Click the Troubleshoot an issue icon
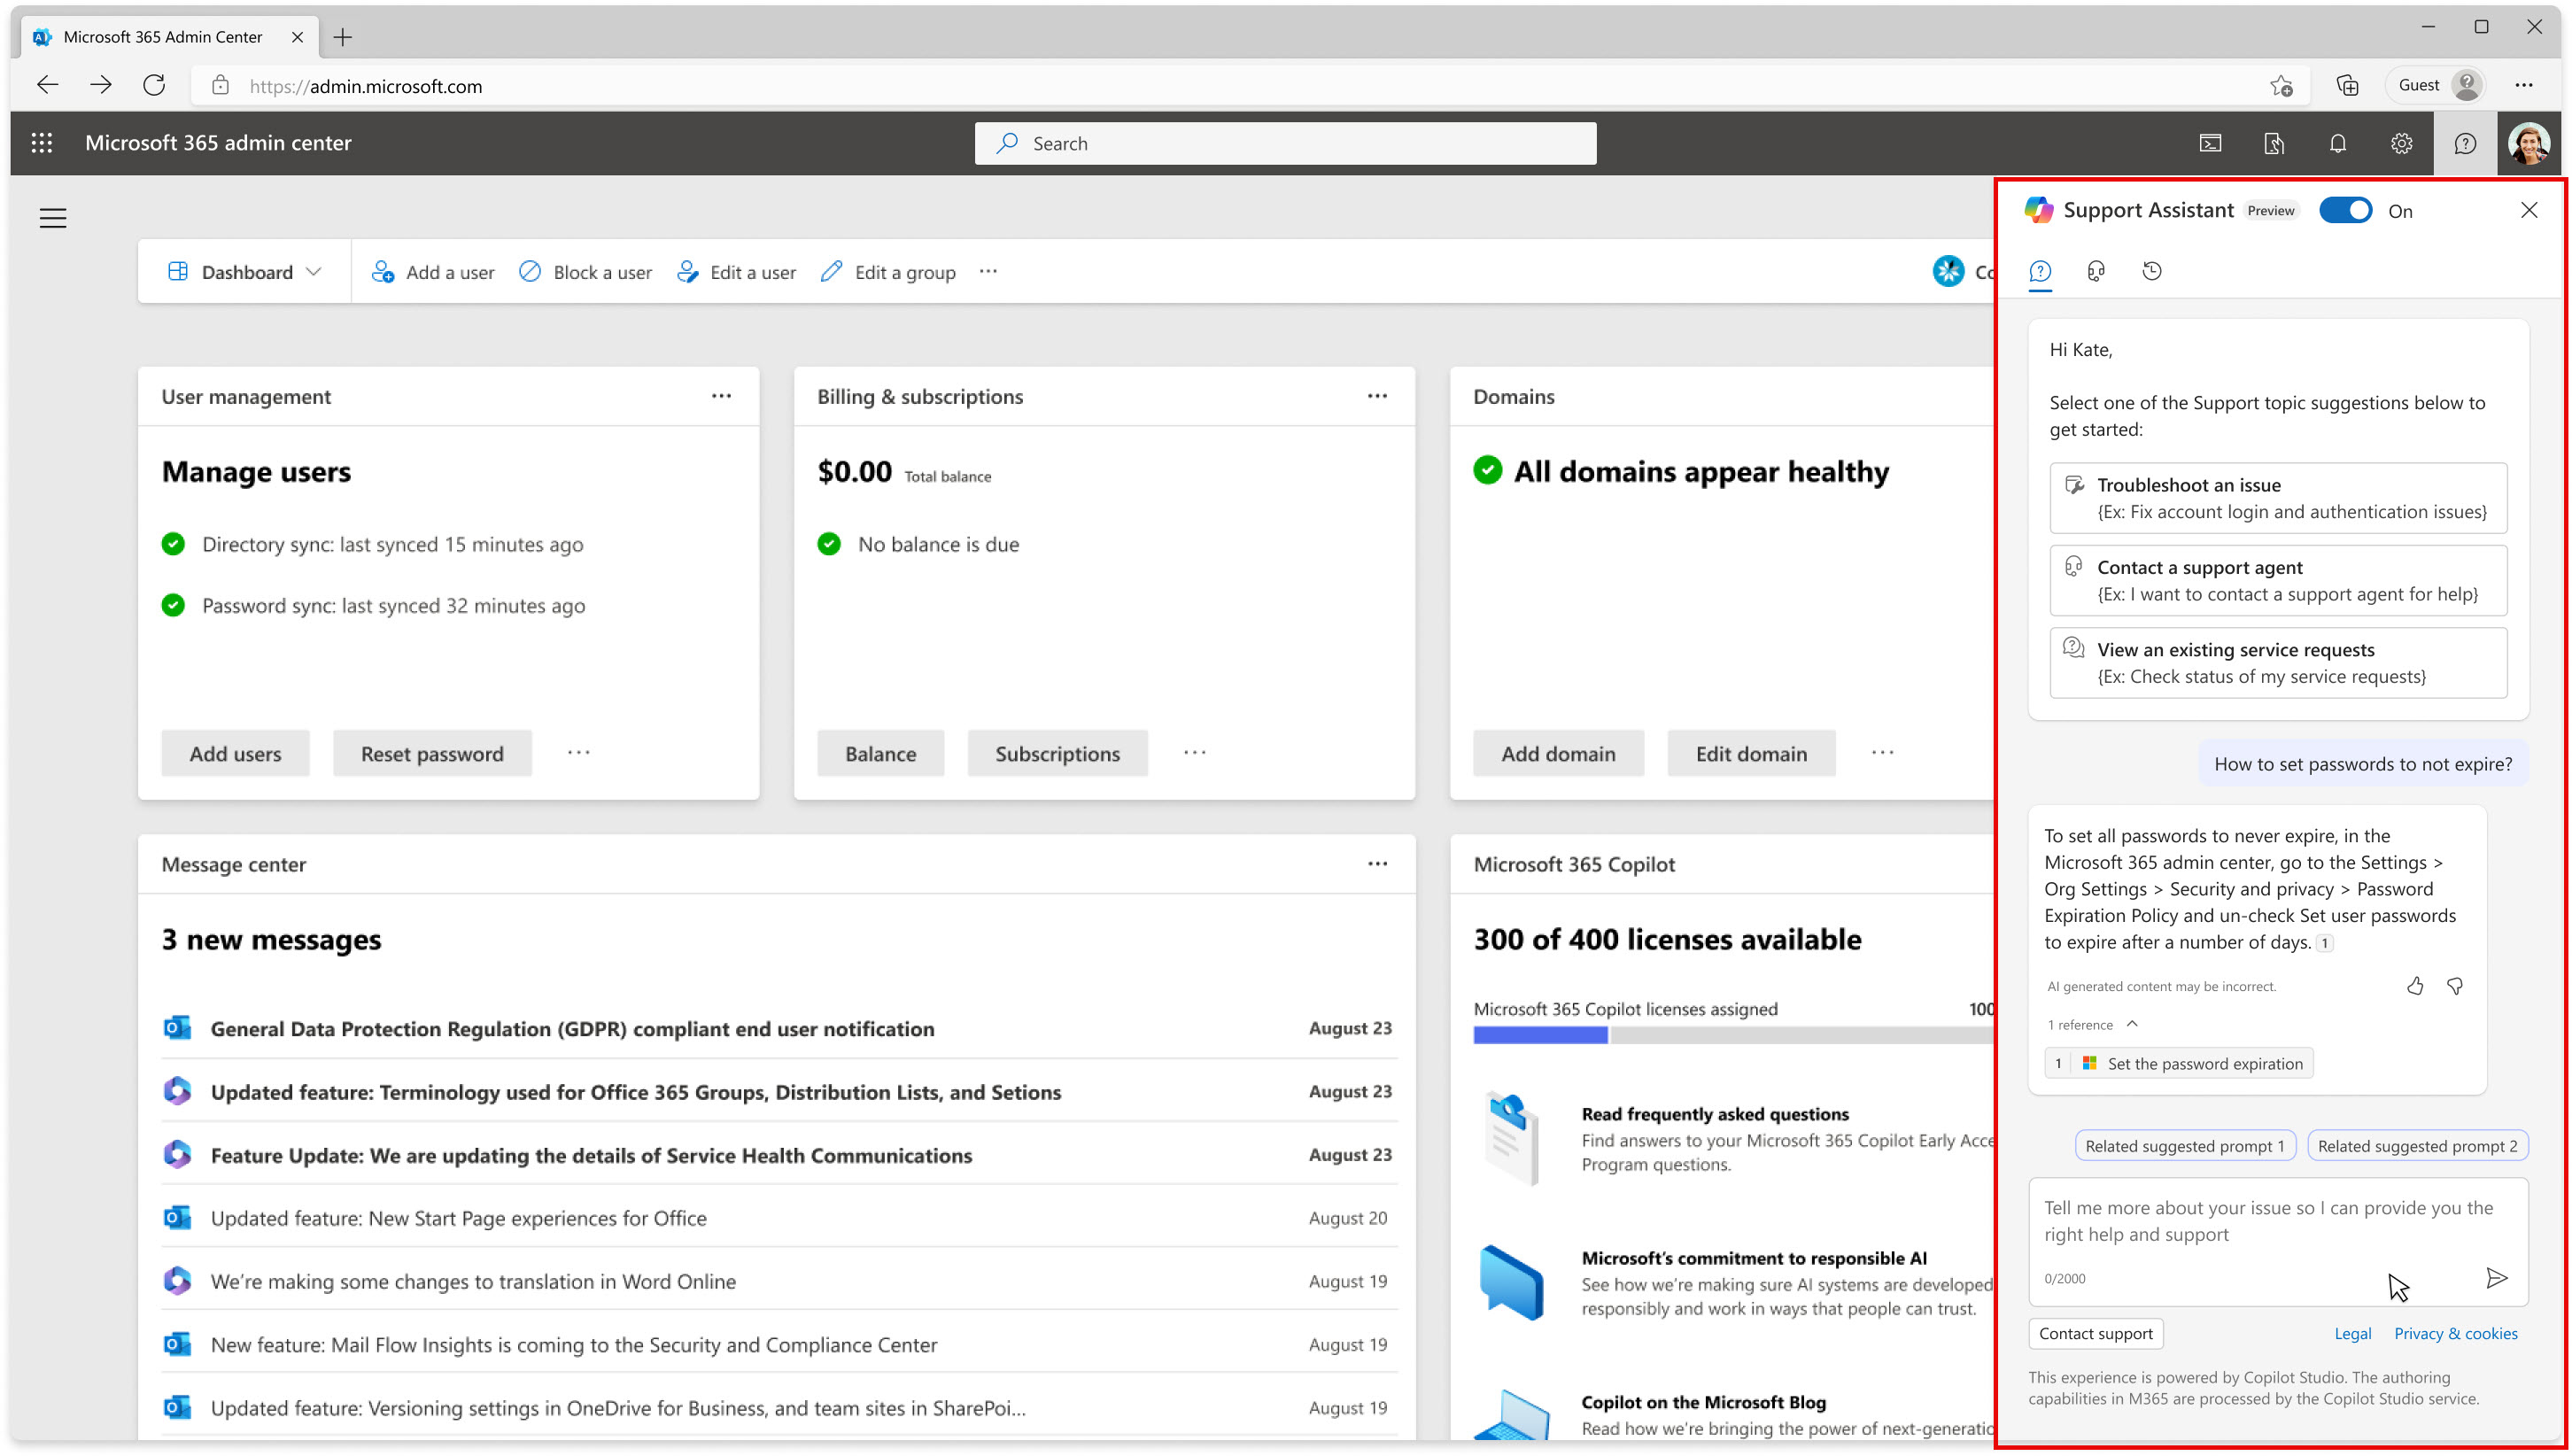Image resolution: width=2572 pixels, height=1456 pixels. click(x=2072, y=484)
